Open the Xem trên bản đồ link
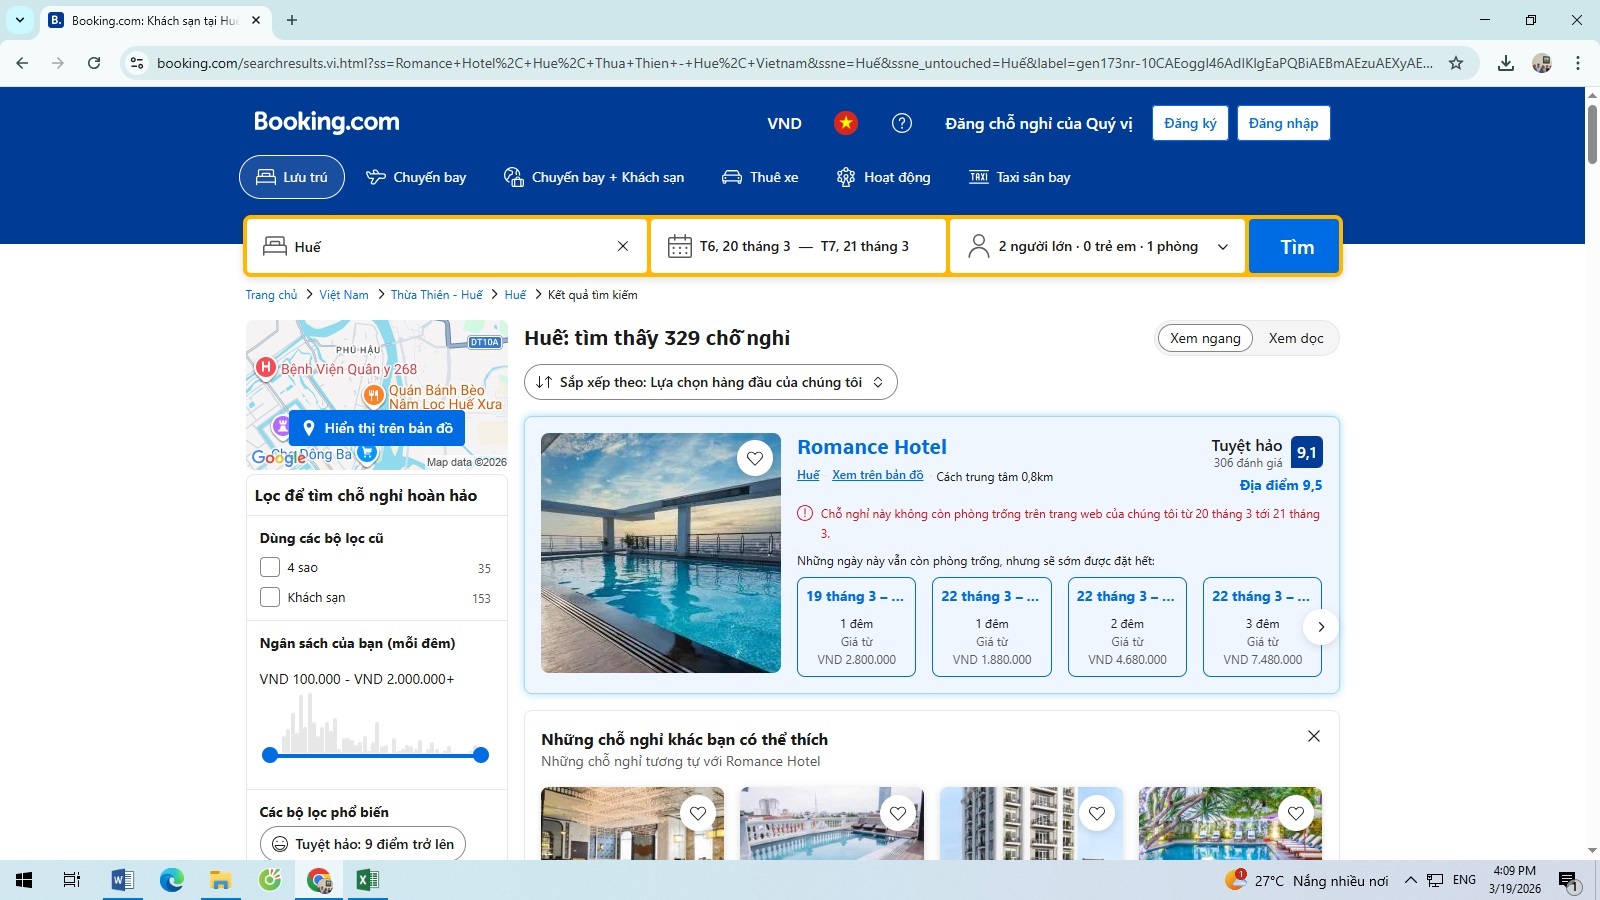1600x900 pixels. pyautogui.click(x=877, y=475)
